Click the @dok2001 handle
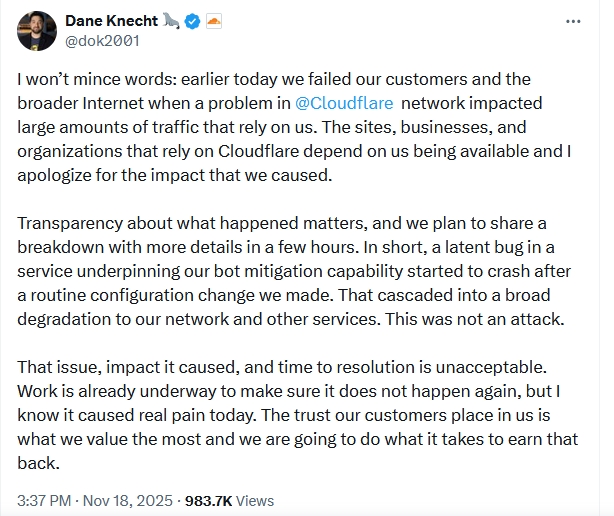Viewport: 614px width, 516px height. [99, 42]
